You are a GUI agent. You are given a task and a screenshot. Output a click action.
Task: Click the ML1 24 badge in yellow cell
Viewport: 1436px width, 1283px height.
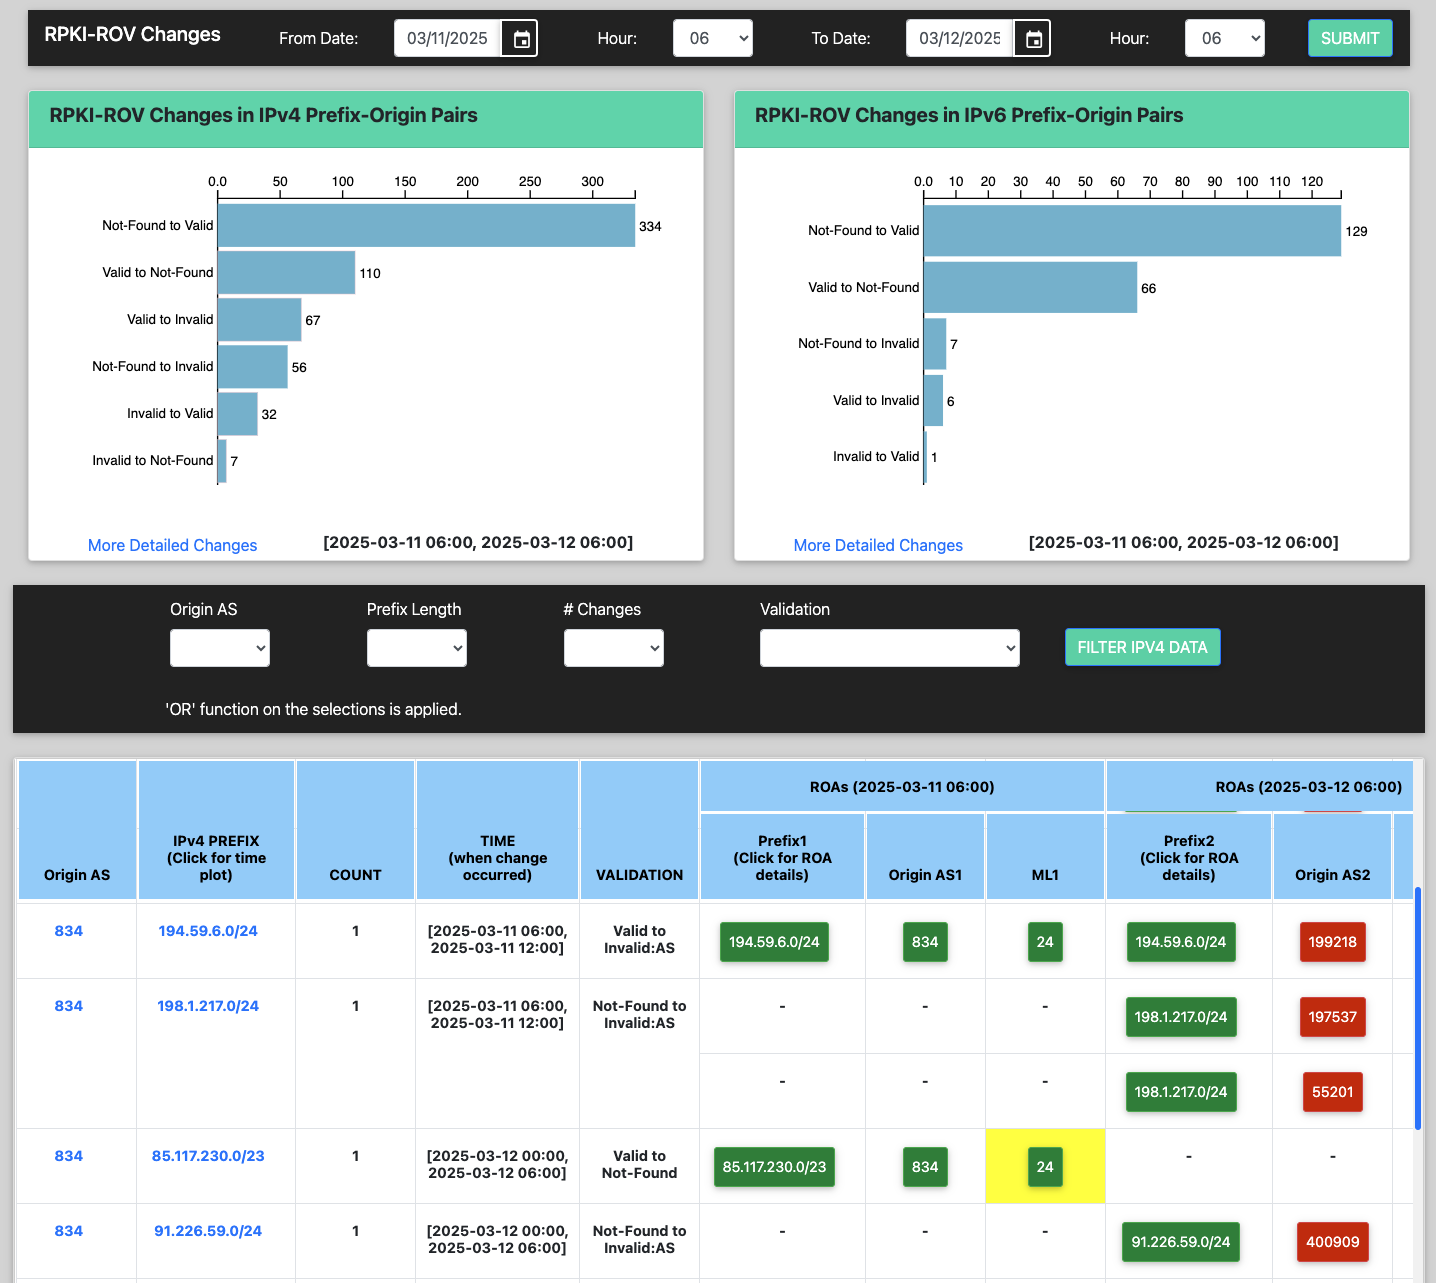click(x=1044, y=1167)
